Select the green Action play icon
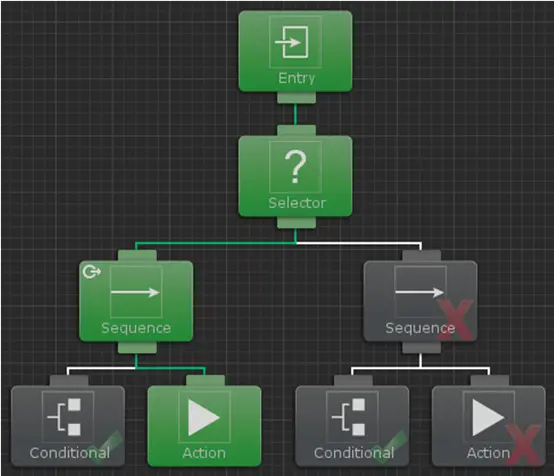Viewport: 554px width, 476px height. tap(205, 417)
